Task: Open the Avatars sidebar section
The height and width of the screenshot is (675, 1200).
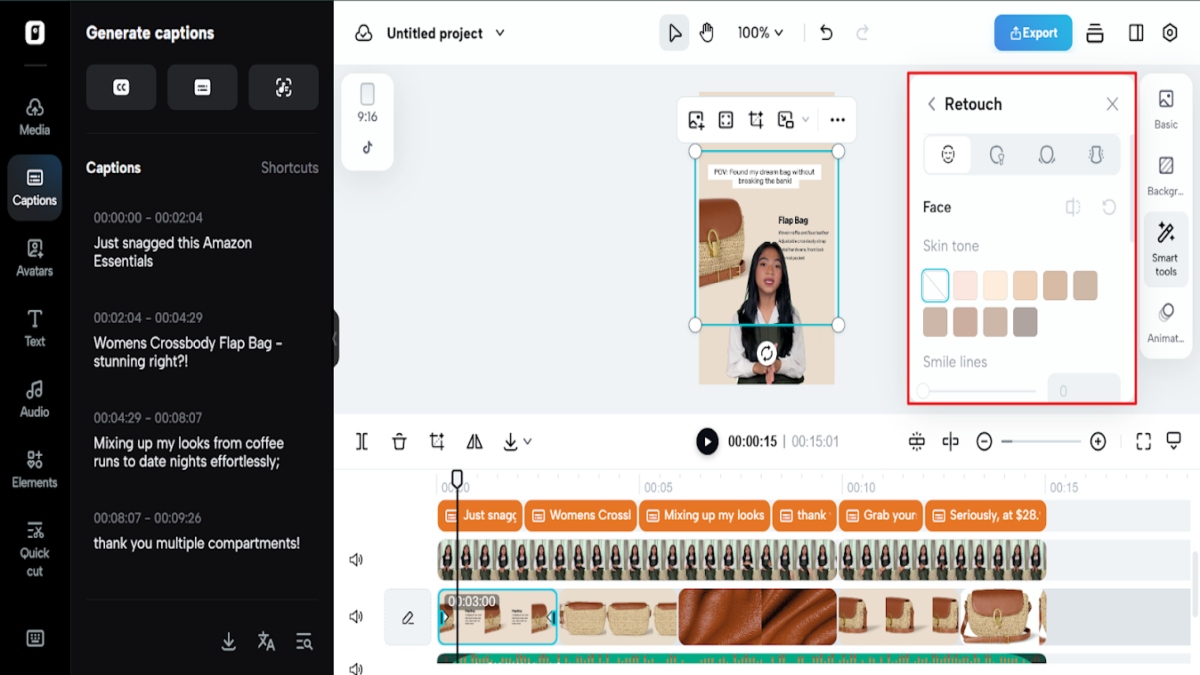Action: [34, 257]
